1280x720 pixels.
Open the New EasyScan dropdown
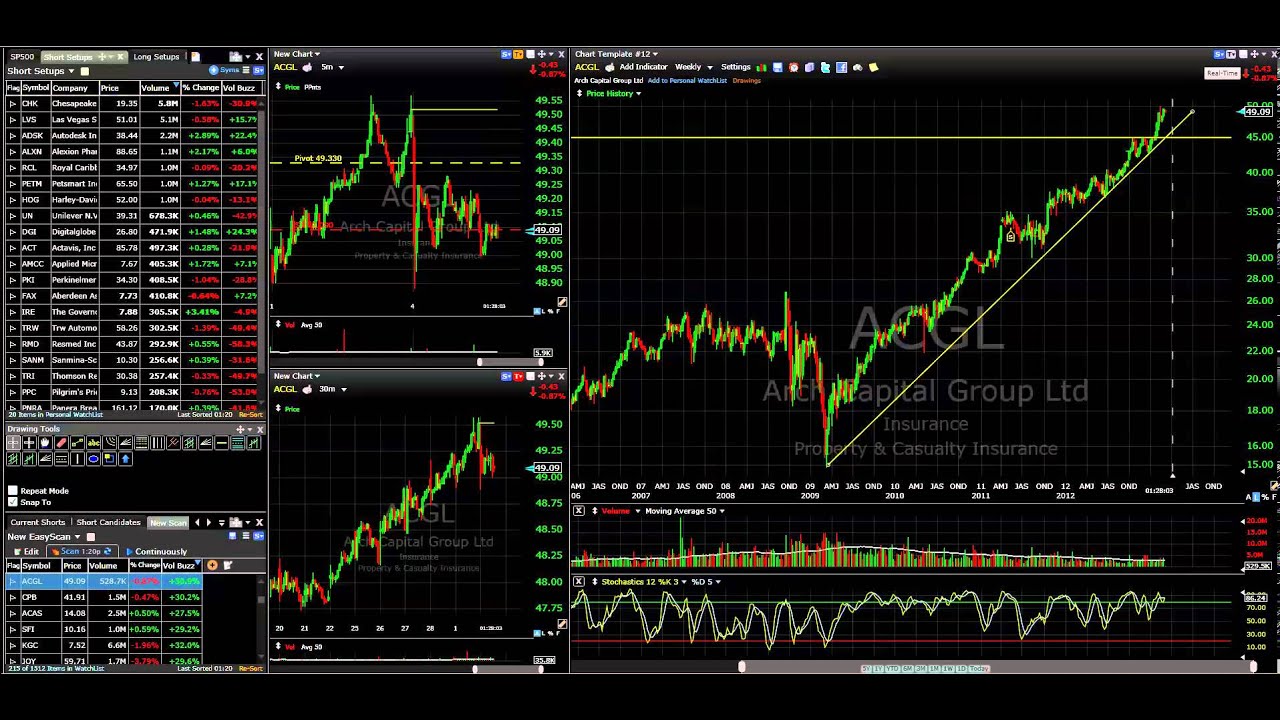click(77, 537)
